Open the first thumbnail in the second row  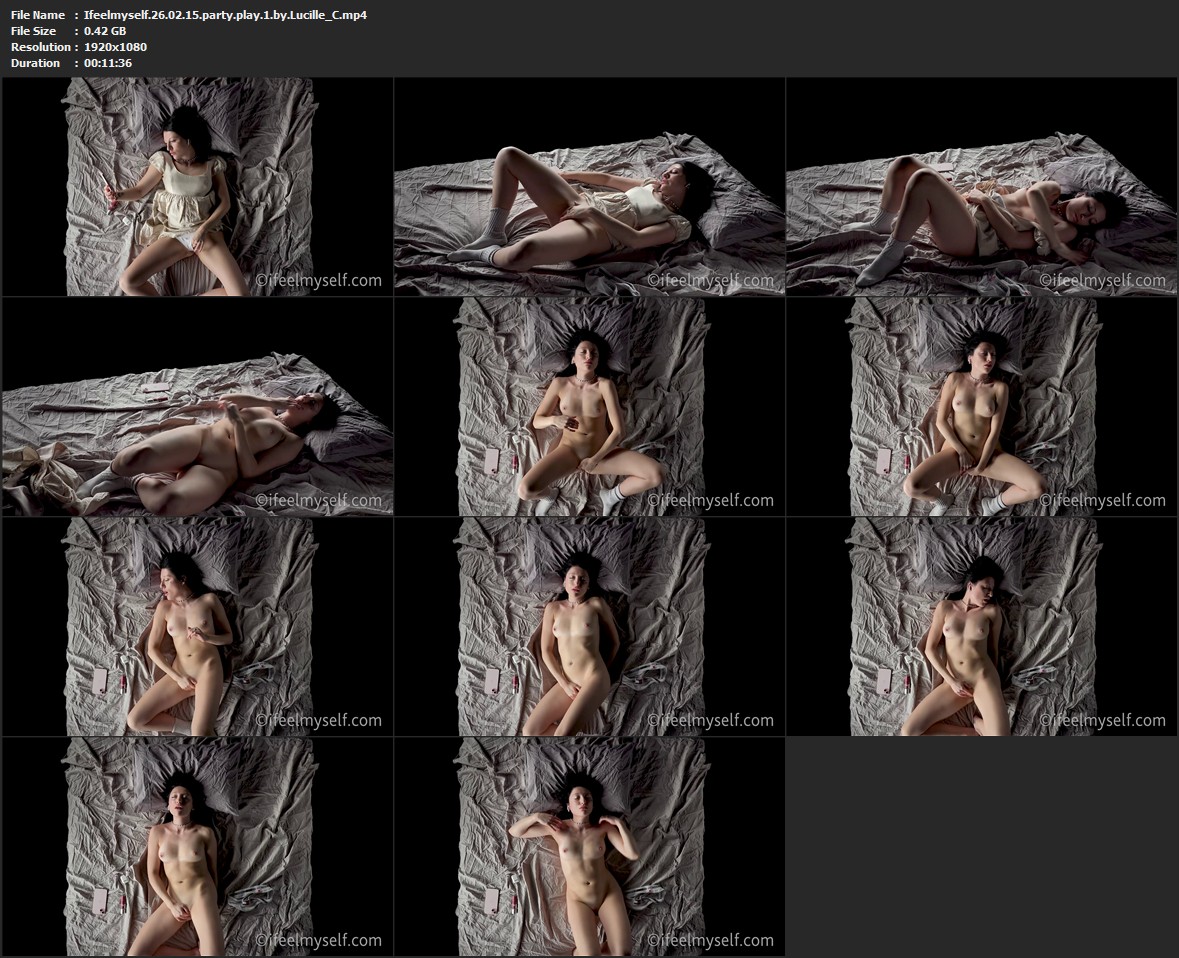(x=197, y=407)
